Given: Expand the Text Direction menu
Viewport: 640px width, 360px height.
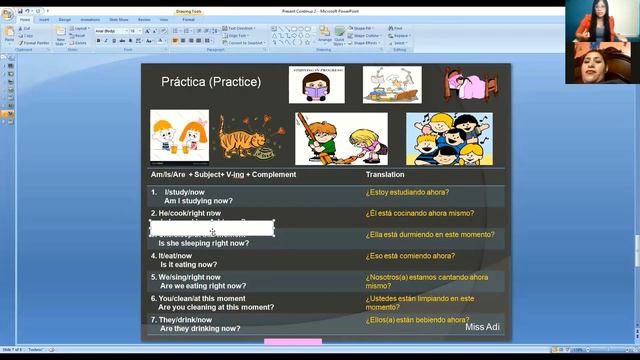Looking at the screenshot, I should [x=239, y=28].
